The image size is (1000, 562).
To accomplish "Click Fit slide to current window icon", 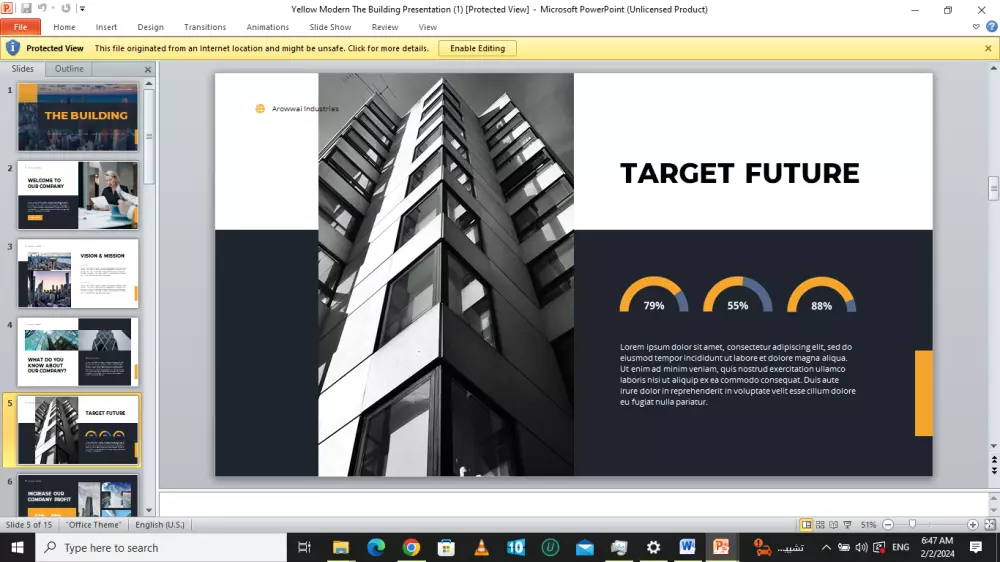I will tap(990, 524).
